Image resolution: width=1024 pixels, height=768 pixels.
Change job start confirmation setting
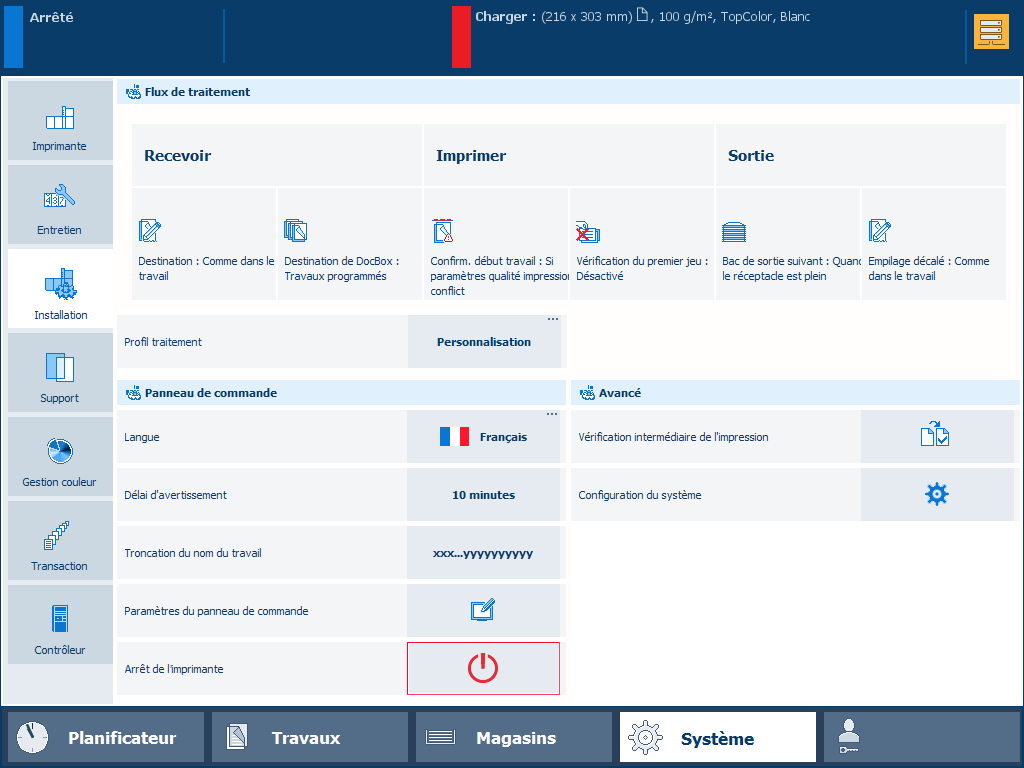tap(496, 245)
